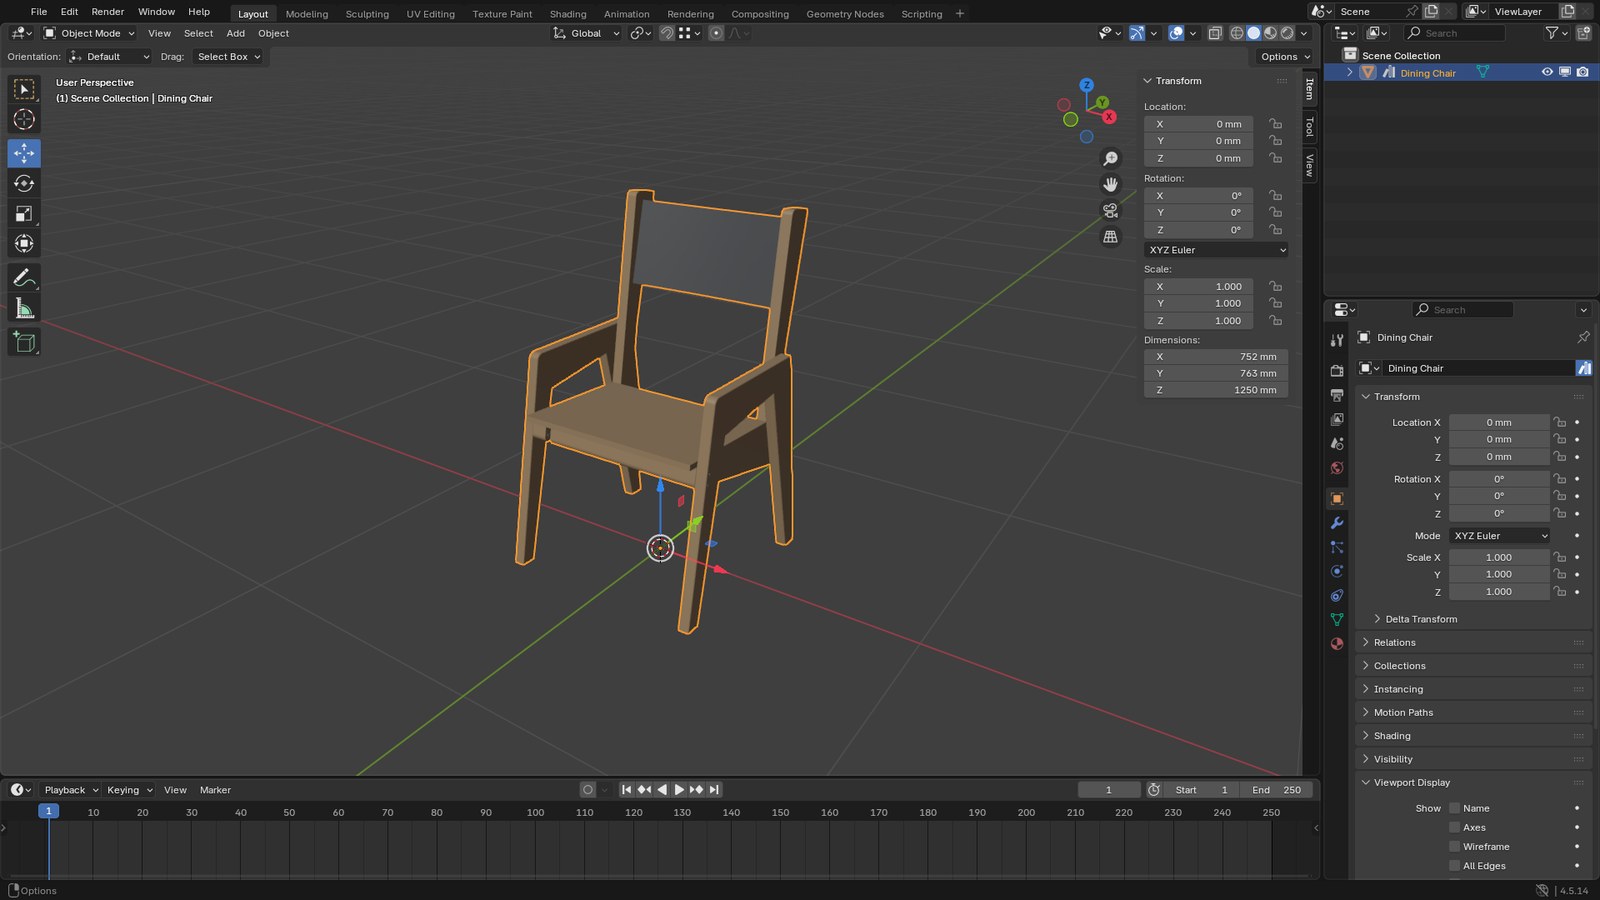Activate the Cursor tool
Screen dimensions: 1600x900
click(24, 120)
